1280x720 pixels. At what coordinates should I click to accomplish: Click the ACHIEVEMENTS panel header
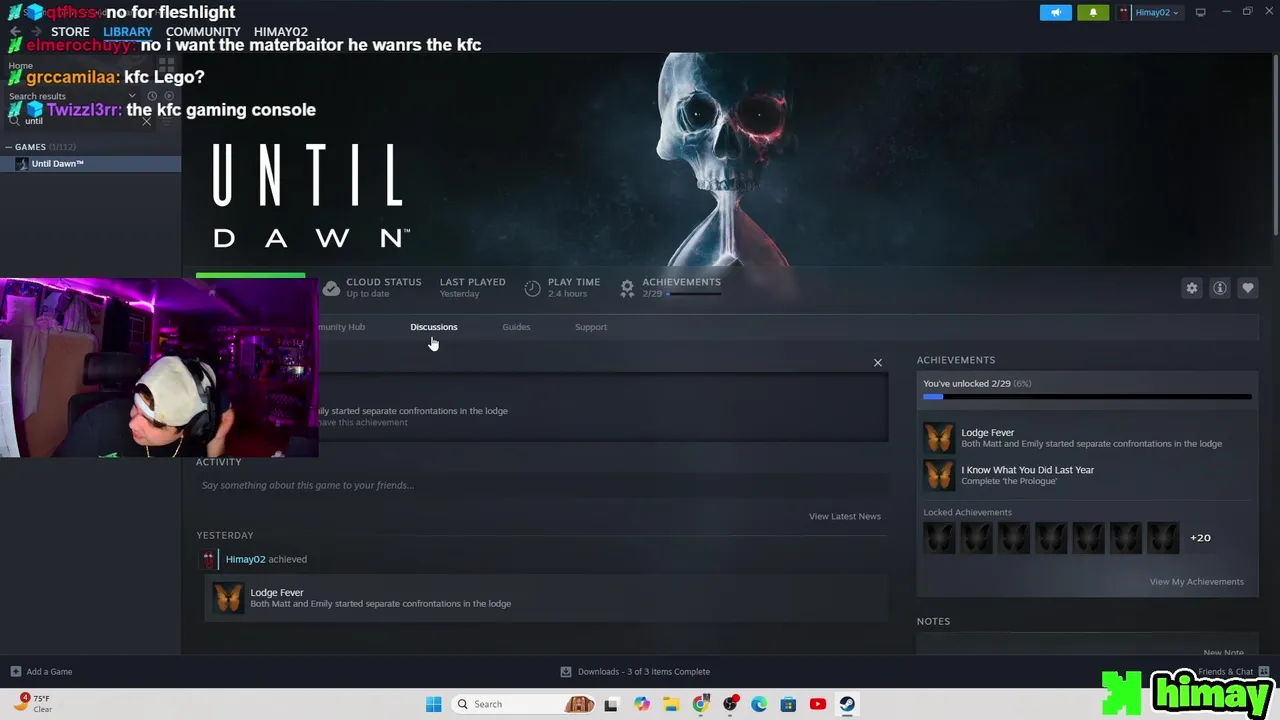[956, 360]
